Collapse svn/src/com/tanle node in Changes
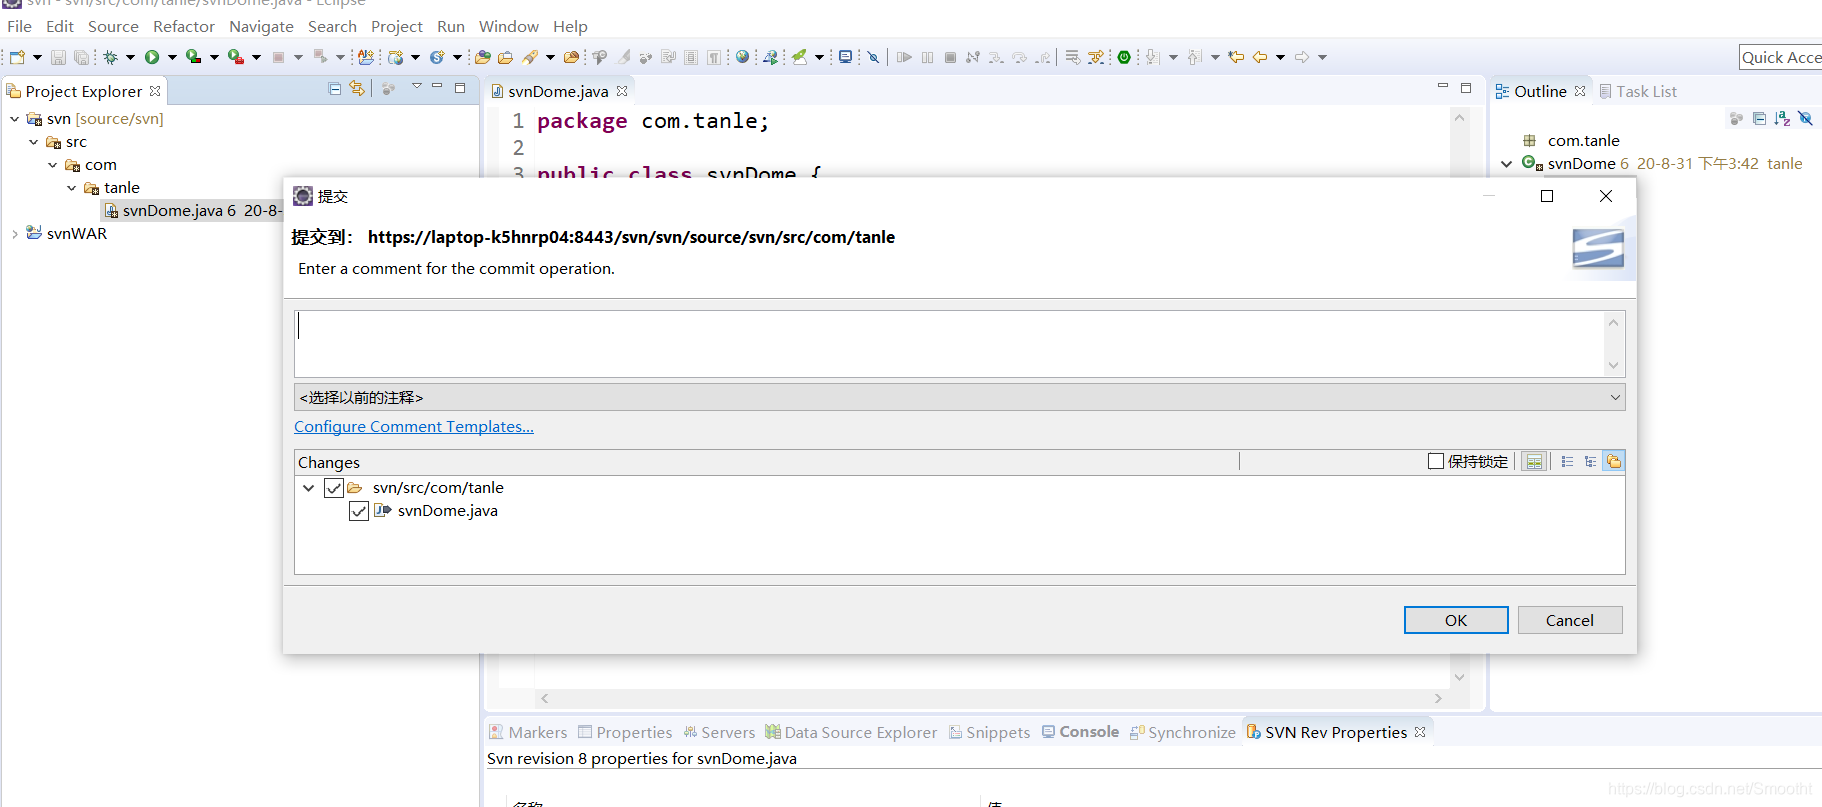Image resolution: width=1822 pixels, height=807 pixels. [309, 488]
